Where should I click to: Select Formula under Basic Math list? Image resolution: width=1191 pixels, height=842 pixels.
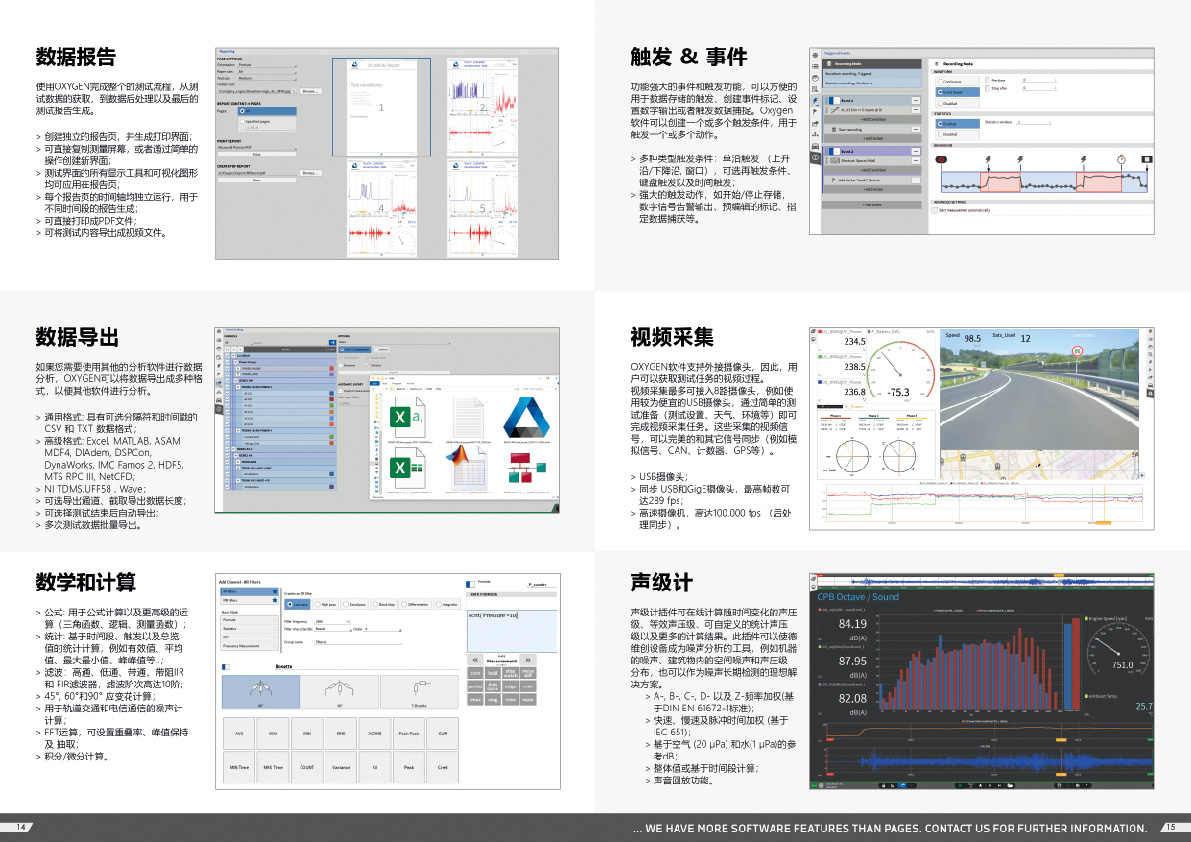[x=249, y=620]
